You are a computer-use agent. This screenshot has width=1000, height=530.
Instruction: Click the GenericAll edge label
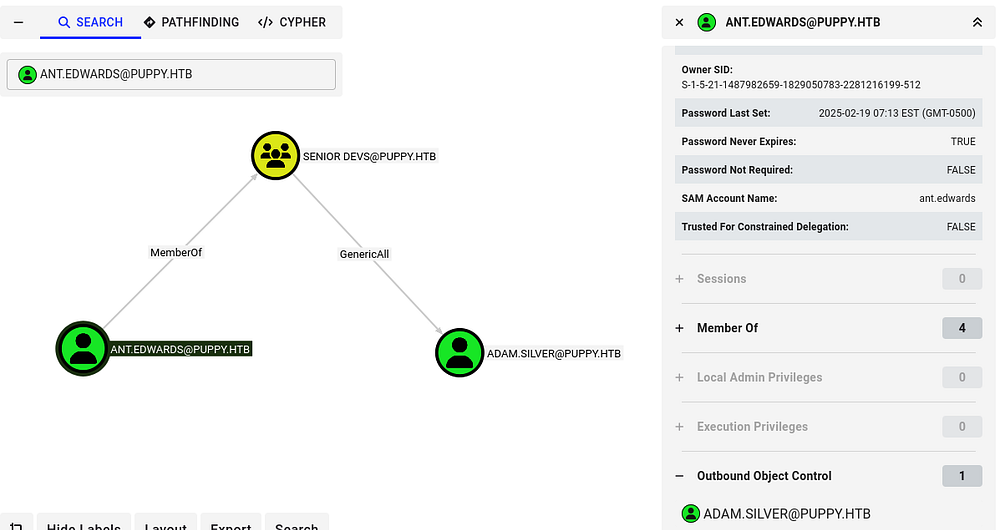tap(364, 254)
